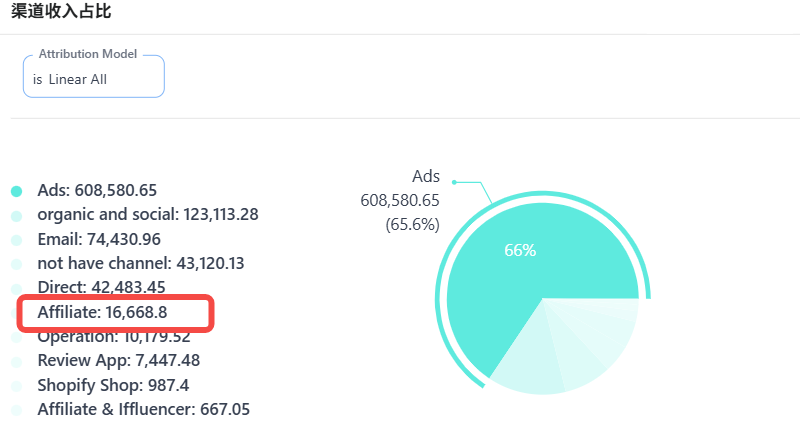Click the legend dot beside Operation
Screen dimensions: 800x444
16,337
